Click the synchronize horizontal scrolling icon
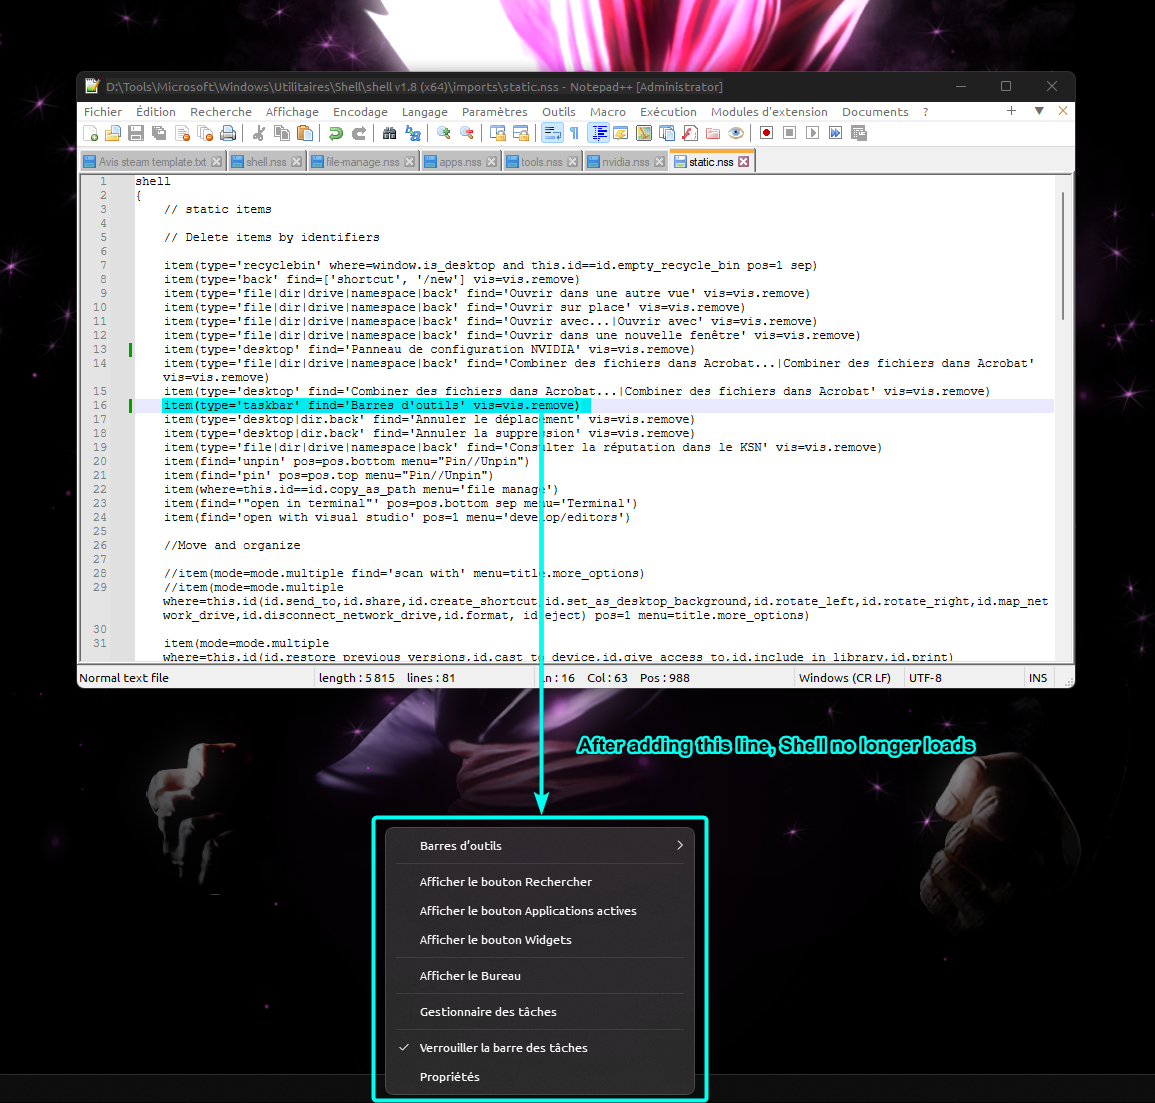The height and width of the screenshot is (1103, 1155). point(521,133)
